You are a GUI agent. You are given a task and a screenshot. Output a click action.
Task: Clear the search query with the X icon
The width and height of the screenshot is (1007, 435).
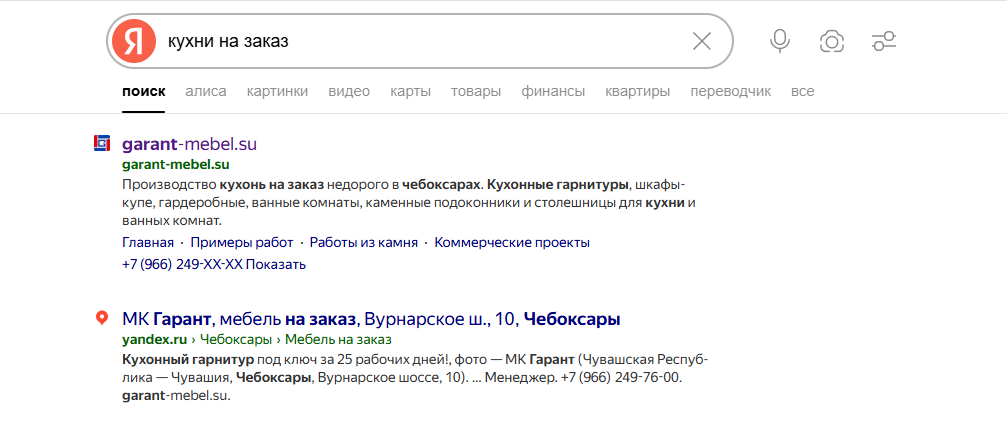pyautogui.click(x=701, y=41)
